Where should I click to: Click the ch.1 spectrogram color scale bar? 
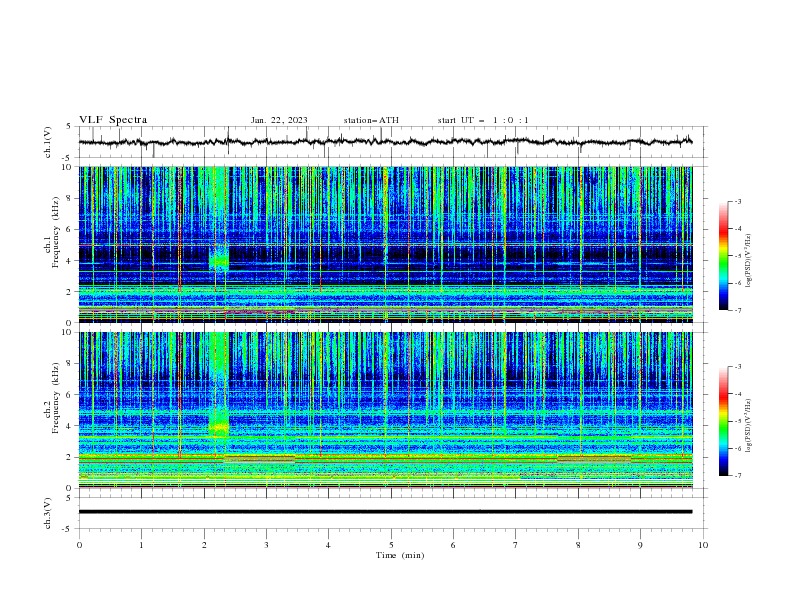pyautogui.click(x=724, y=255)
